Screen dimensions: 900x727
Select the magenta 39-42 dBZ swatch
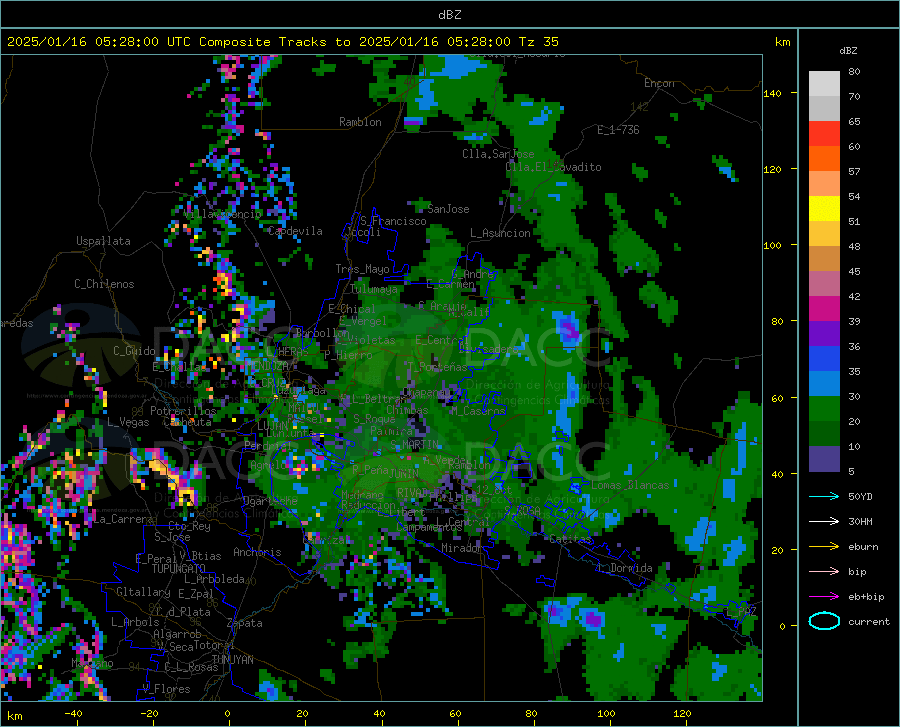(824, 309)
